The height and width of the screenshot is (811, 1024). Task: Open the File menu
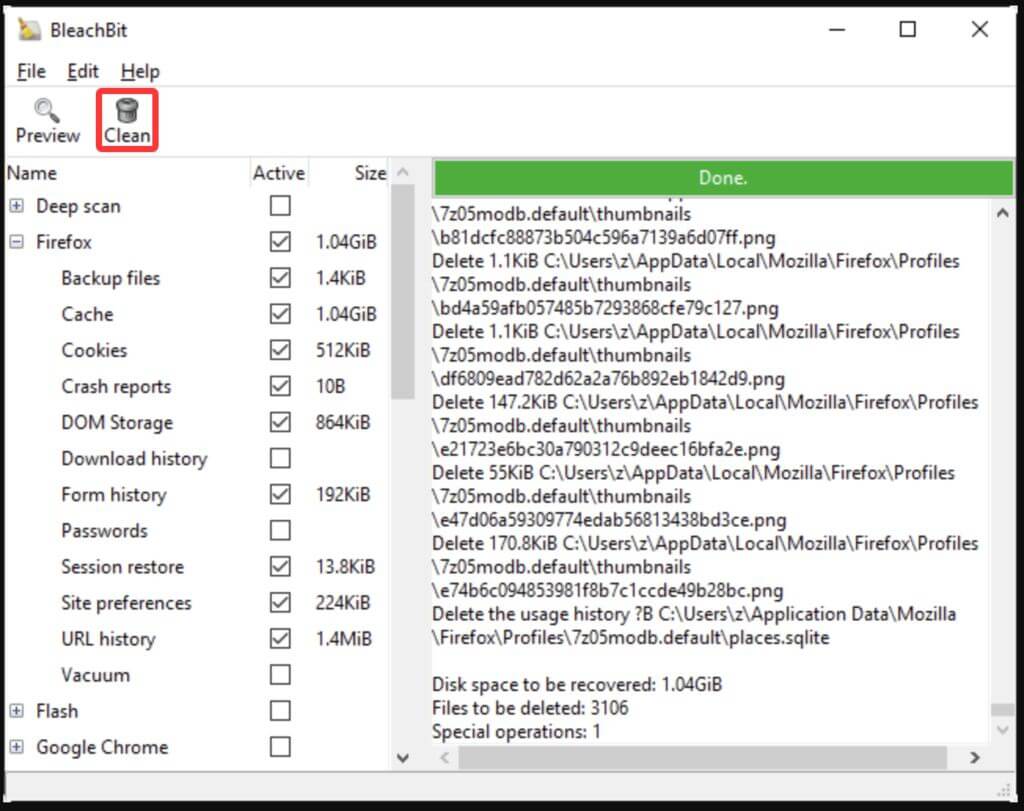[x=31, y=71]
